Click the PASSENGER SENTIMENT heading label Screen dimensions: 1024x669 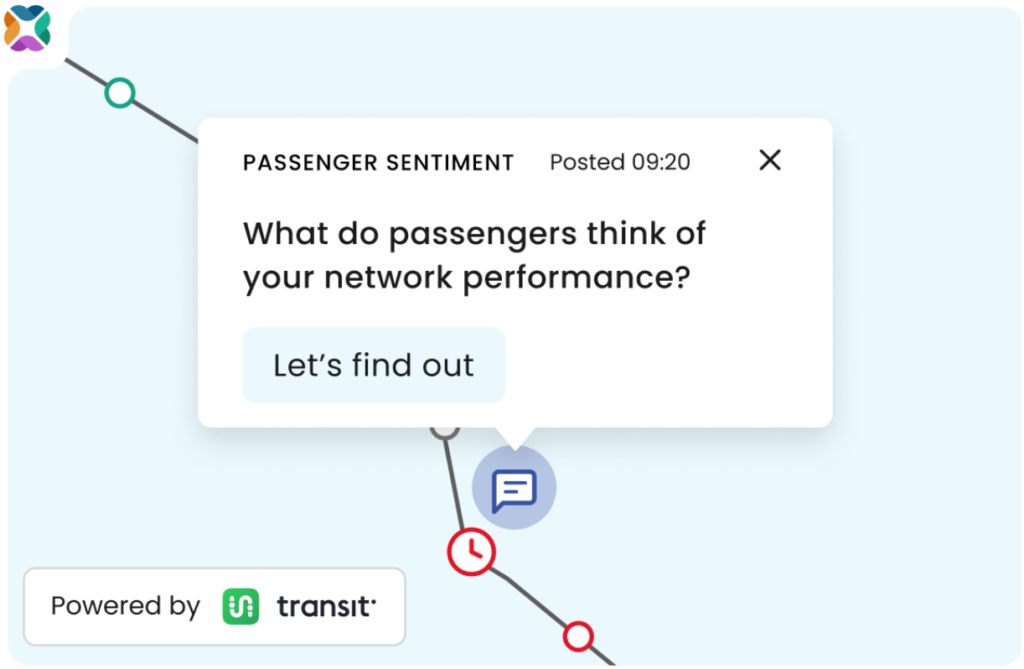(378, 162)
